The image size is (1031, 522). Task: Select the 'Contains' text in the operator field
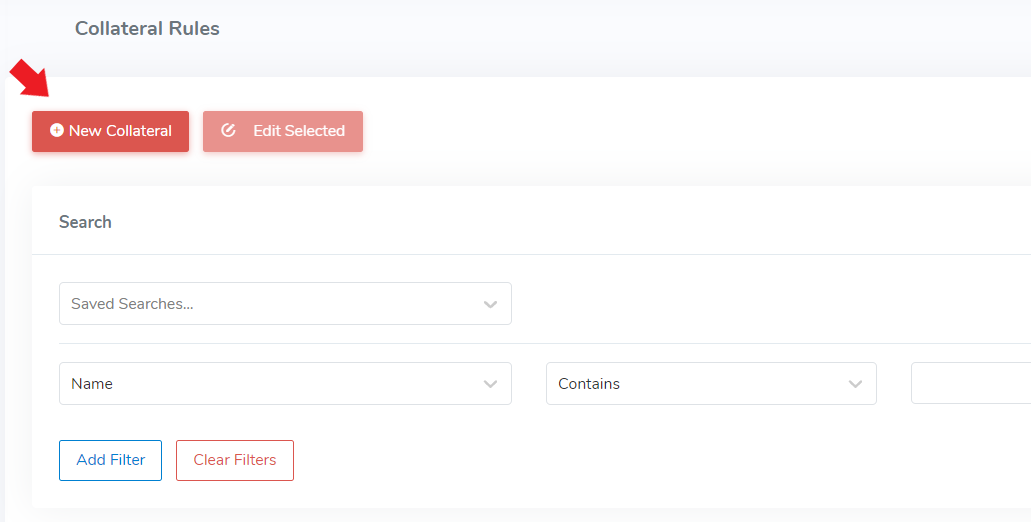point(589,384)
